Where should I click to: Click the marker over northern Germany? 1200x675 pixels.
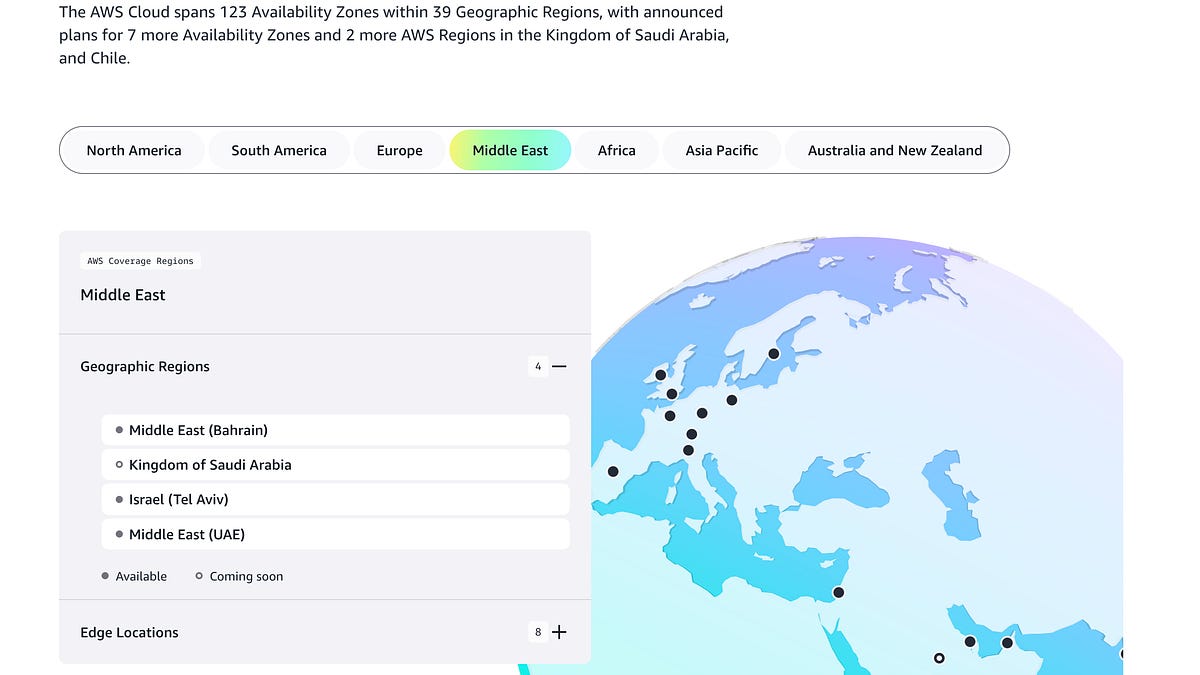tap(732, 400)
